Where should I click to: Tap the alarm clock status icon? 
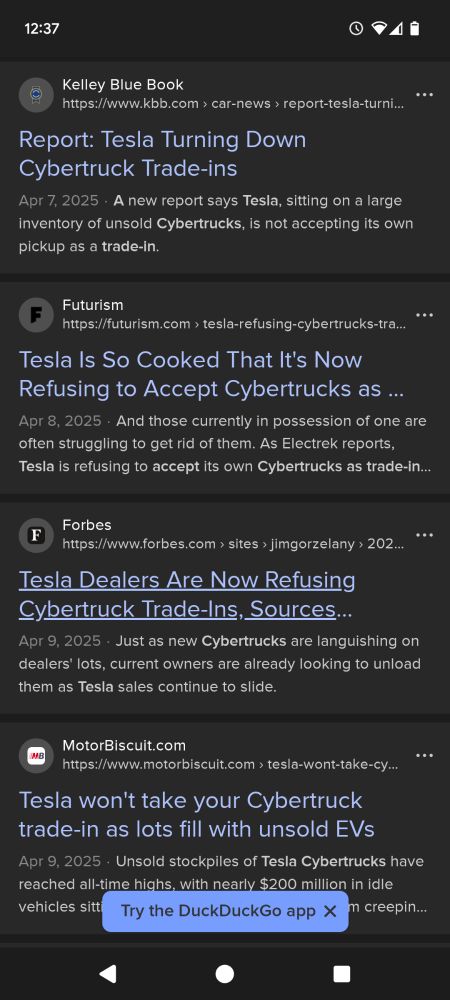[356, 29]
